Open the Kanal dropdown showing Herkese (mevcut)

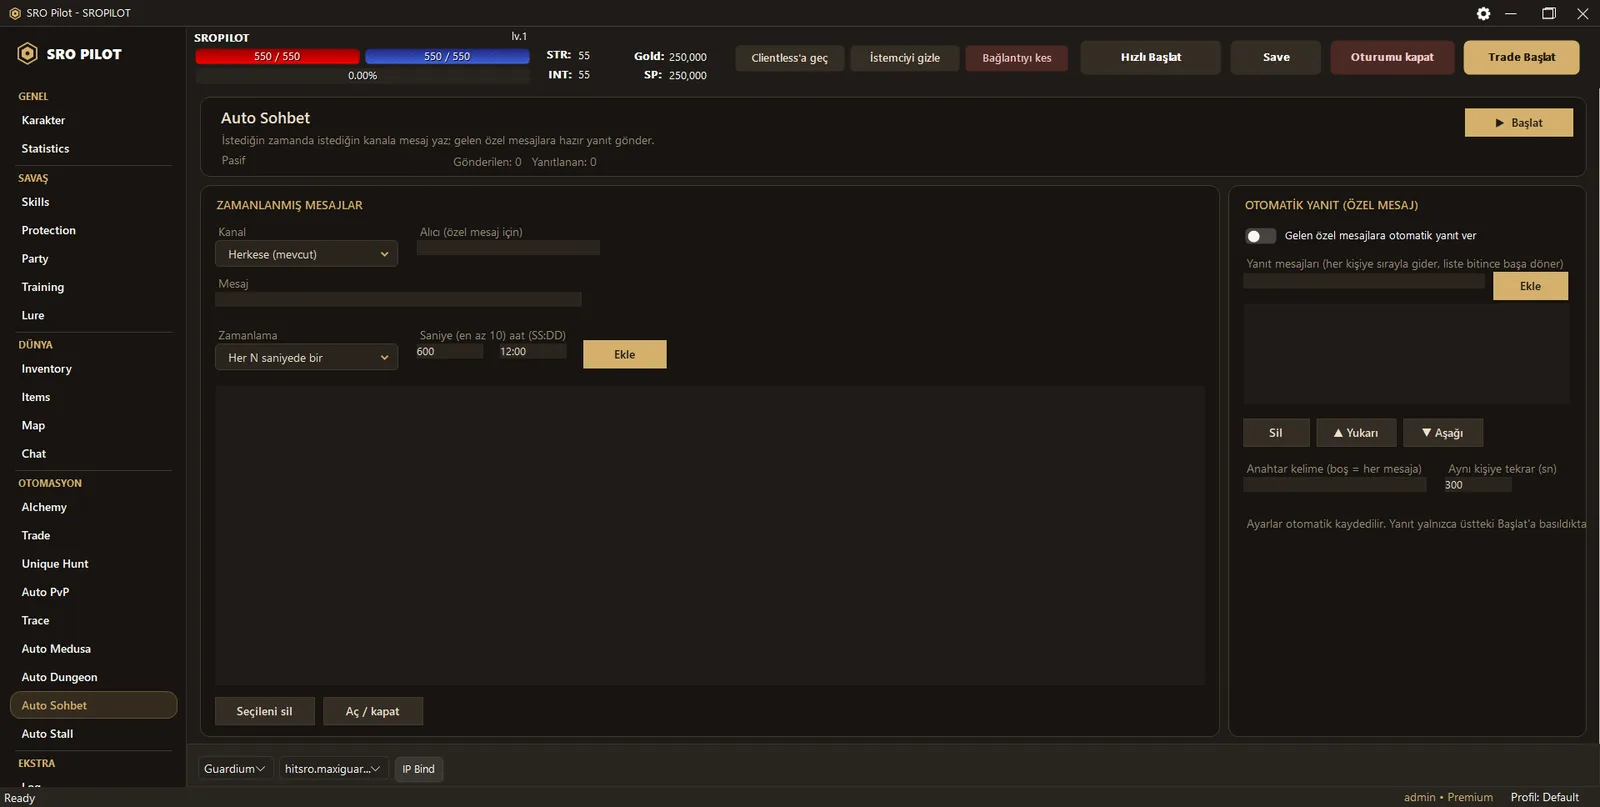pyautogui.click(x=306, y=254)
